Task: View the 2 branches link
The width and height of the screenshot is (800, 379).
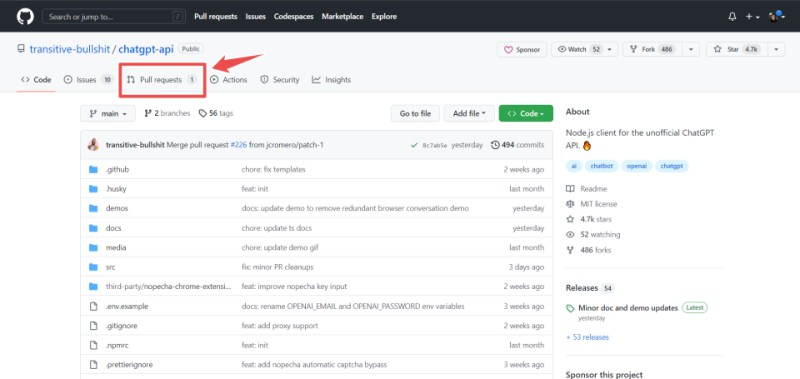Action: click(167, 113)
